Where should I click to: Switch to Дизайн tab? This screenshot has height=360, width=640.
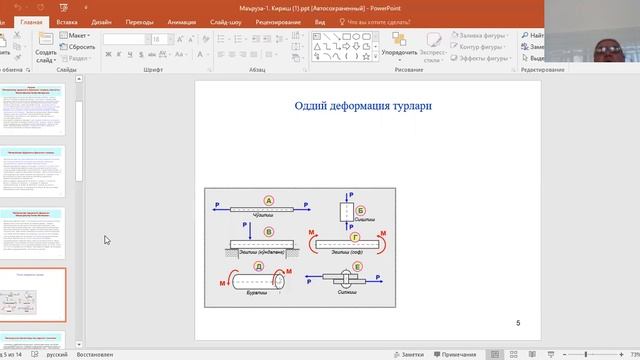101,22
